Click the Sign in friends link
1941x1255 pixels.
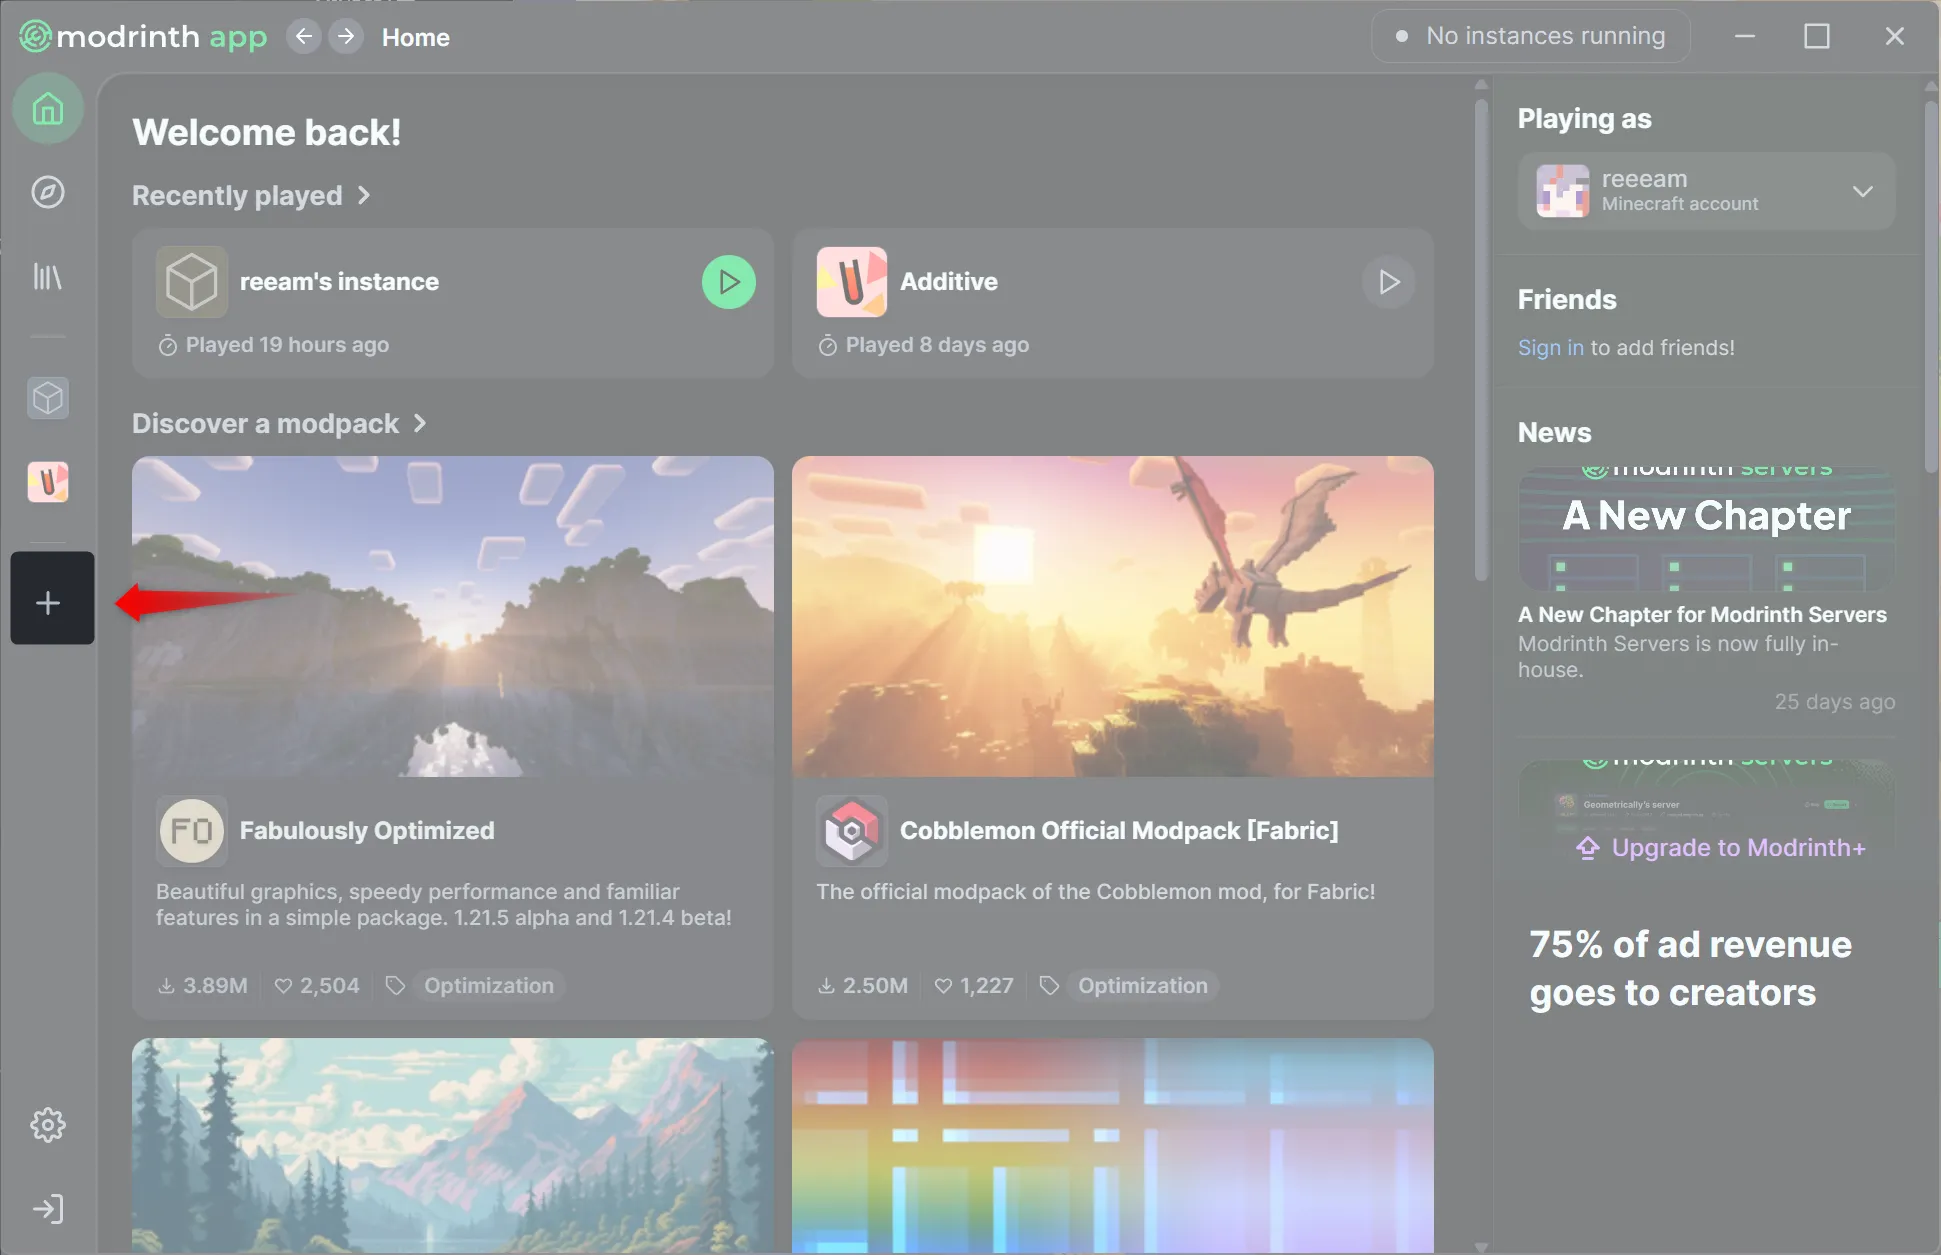pos(1550,347)
